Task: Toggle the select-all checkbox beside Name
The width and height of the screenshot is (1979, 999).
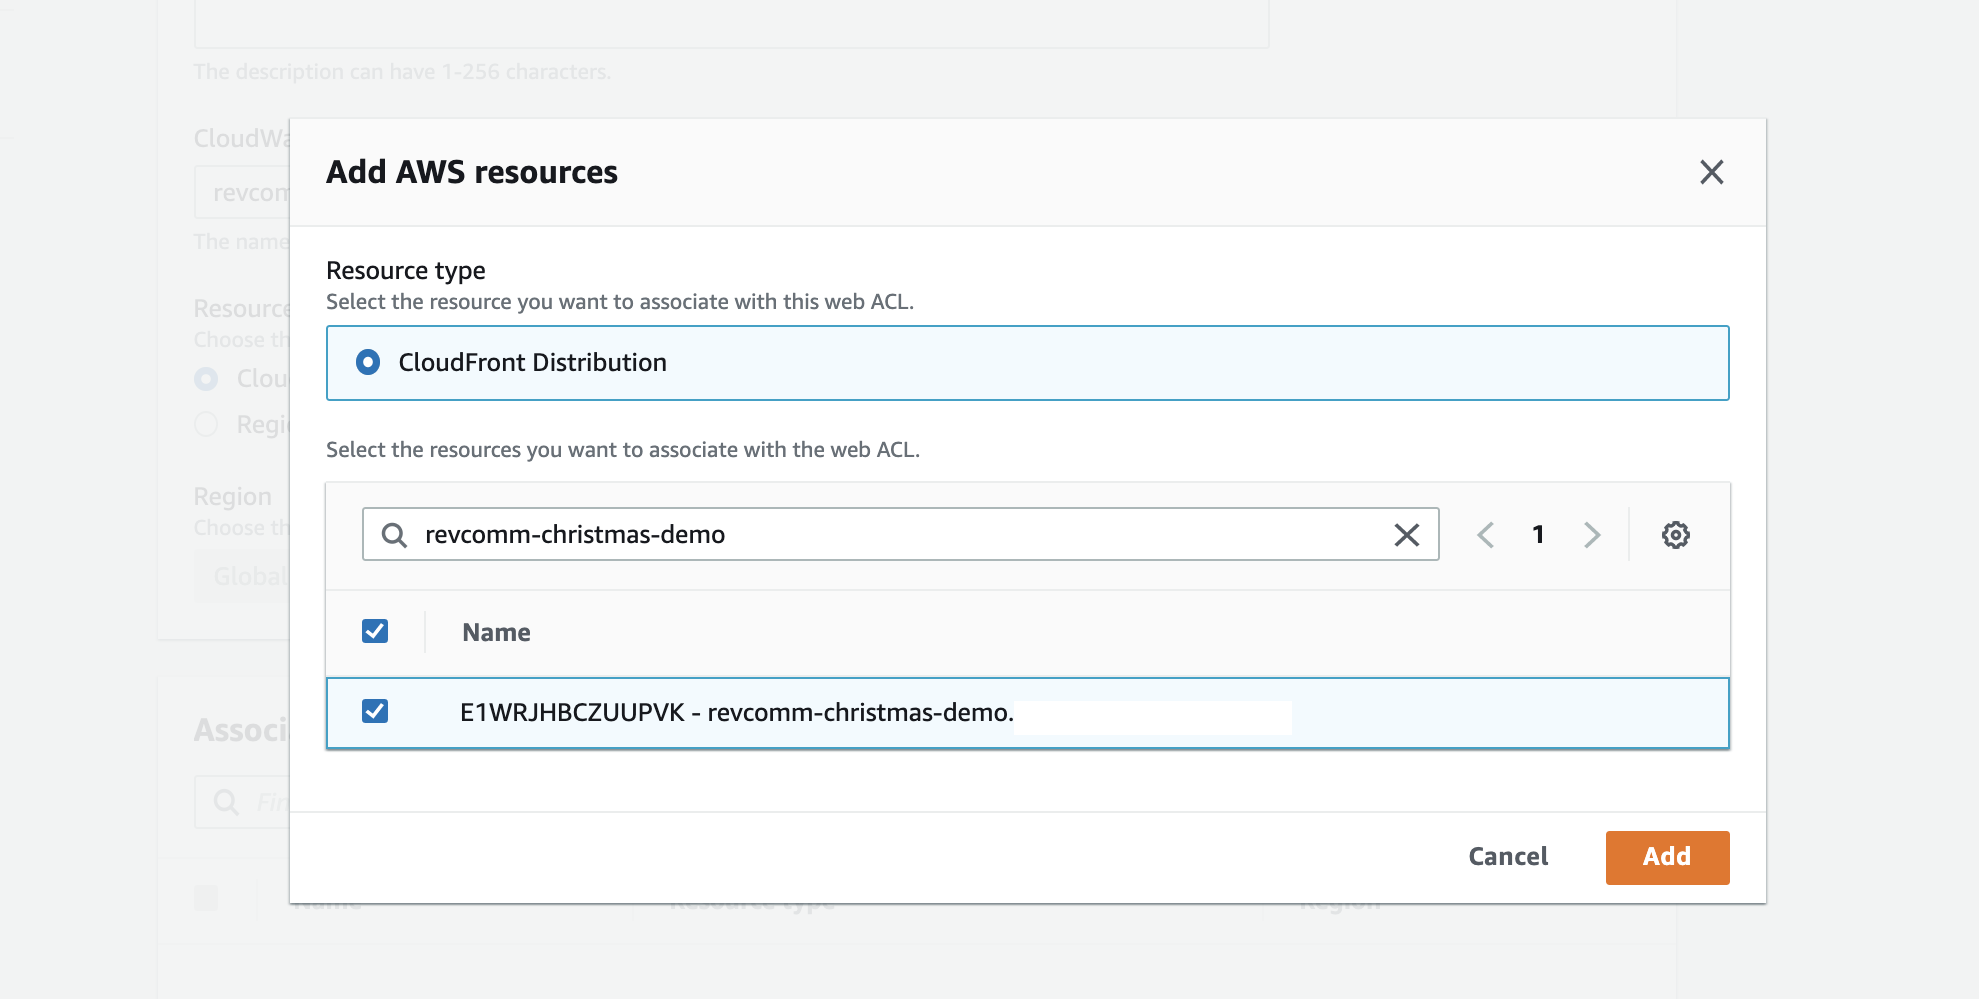Action: click(x=375, y=631)
